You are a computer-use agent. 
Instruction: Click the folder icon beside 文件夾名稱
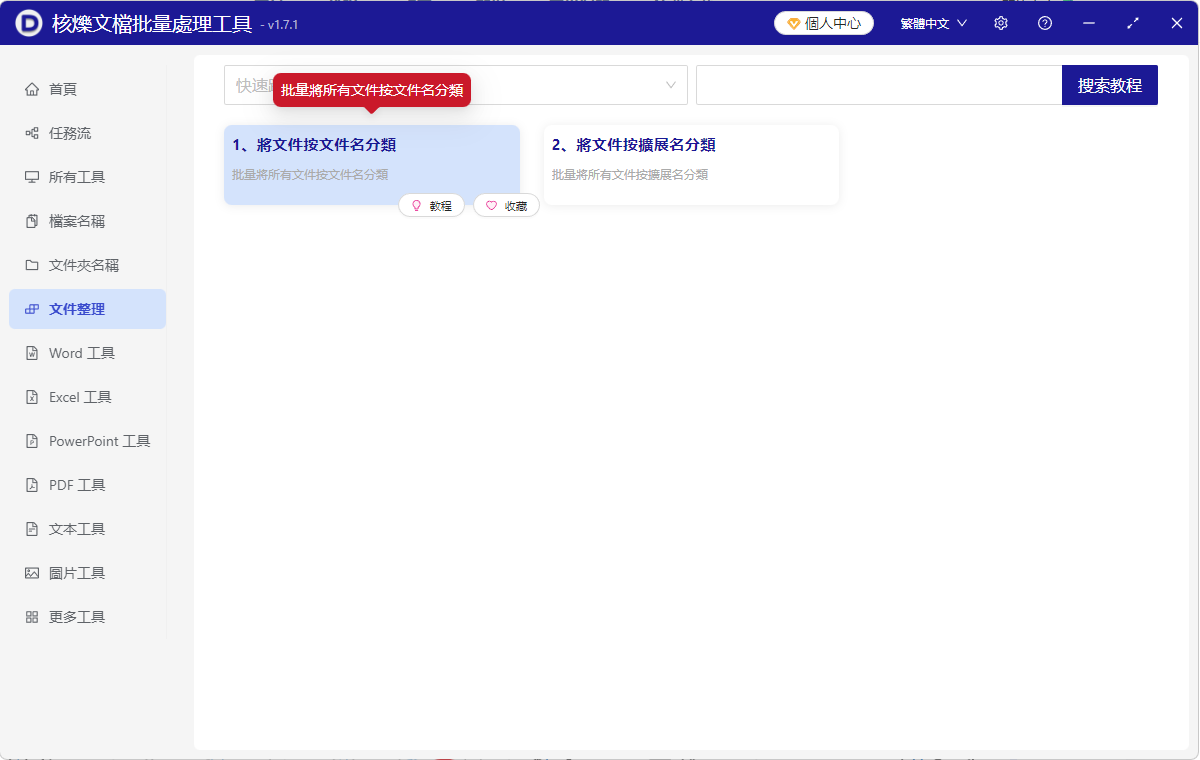click(32, 265)
